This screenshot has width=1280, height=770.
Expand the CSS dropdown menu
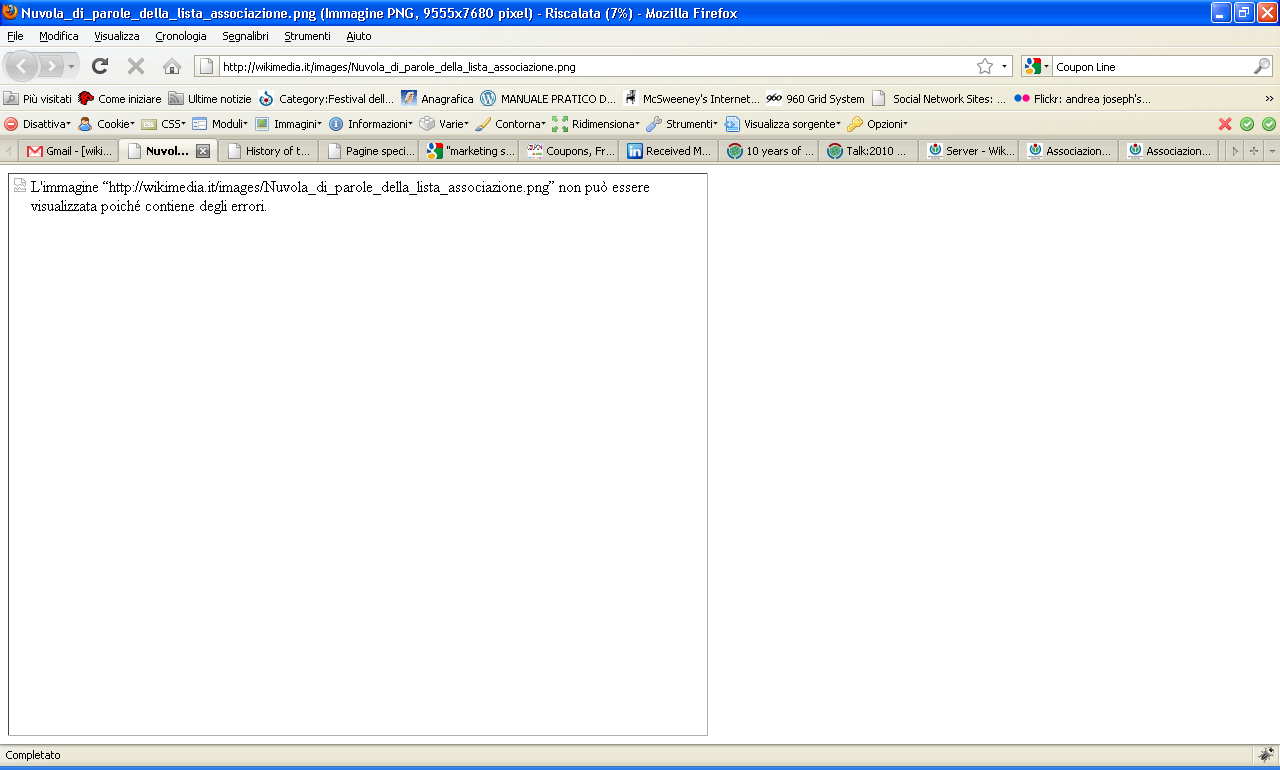(x=164, y=124)
